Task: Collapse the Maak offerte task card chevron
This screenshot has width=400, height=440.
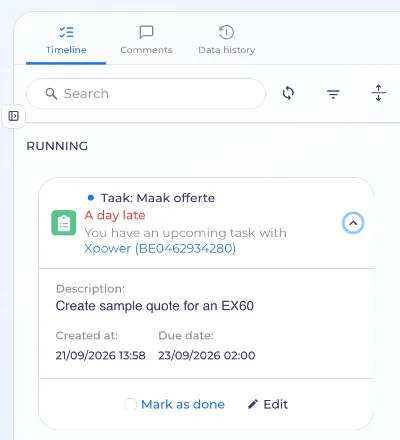Action: [353, 223]
